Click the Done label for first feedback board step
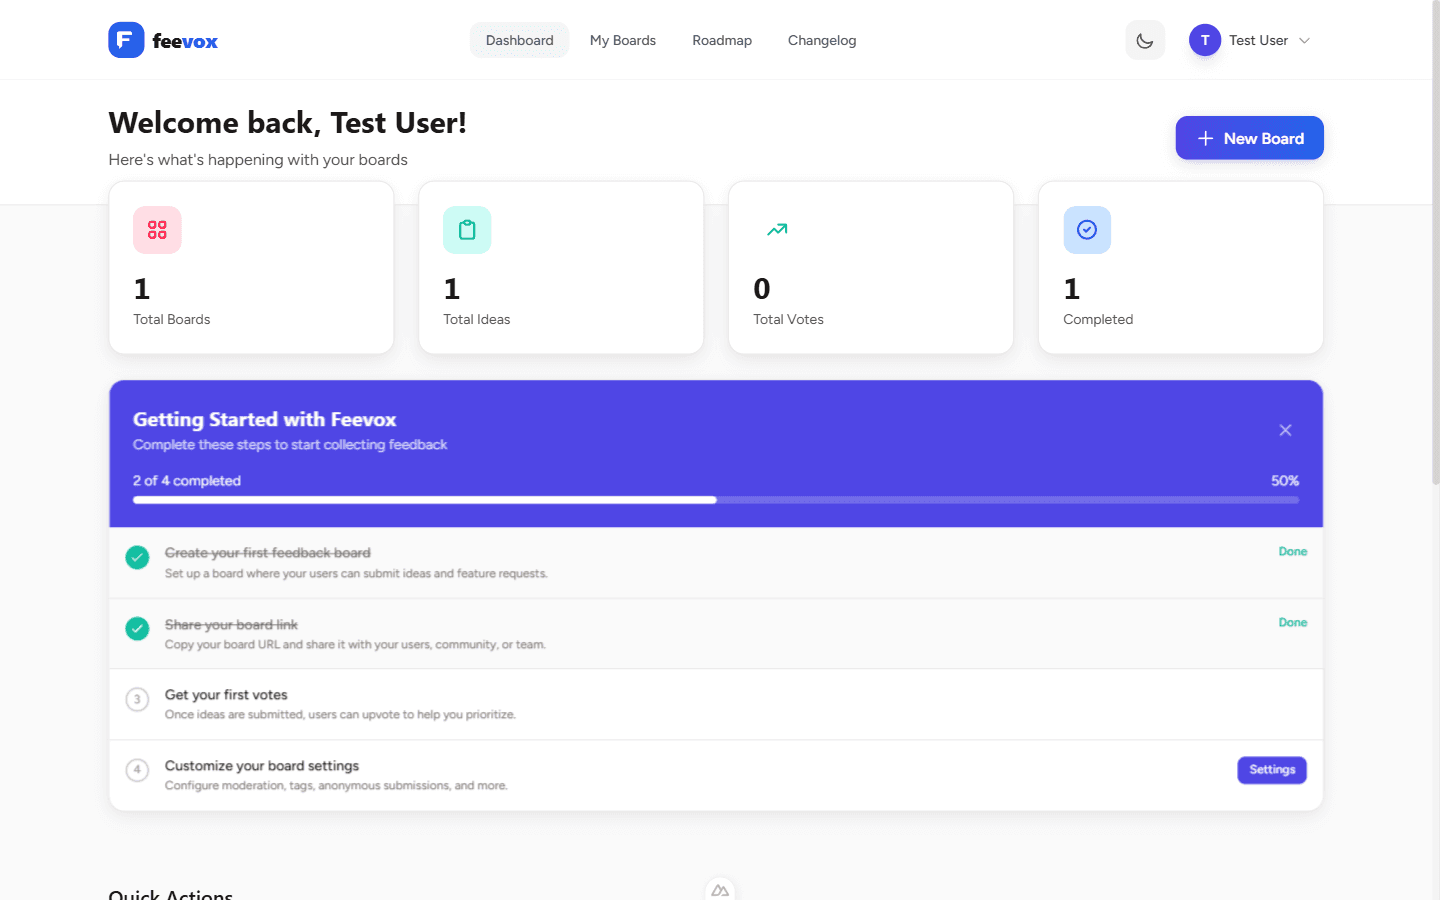1440x900 pixels. [x=1293, y=552]
